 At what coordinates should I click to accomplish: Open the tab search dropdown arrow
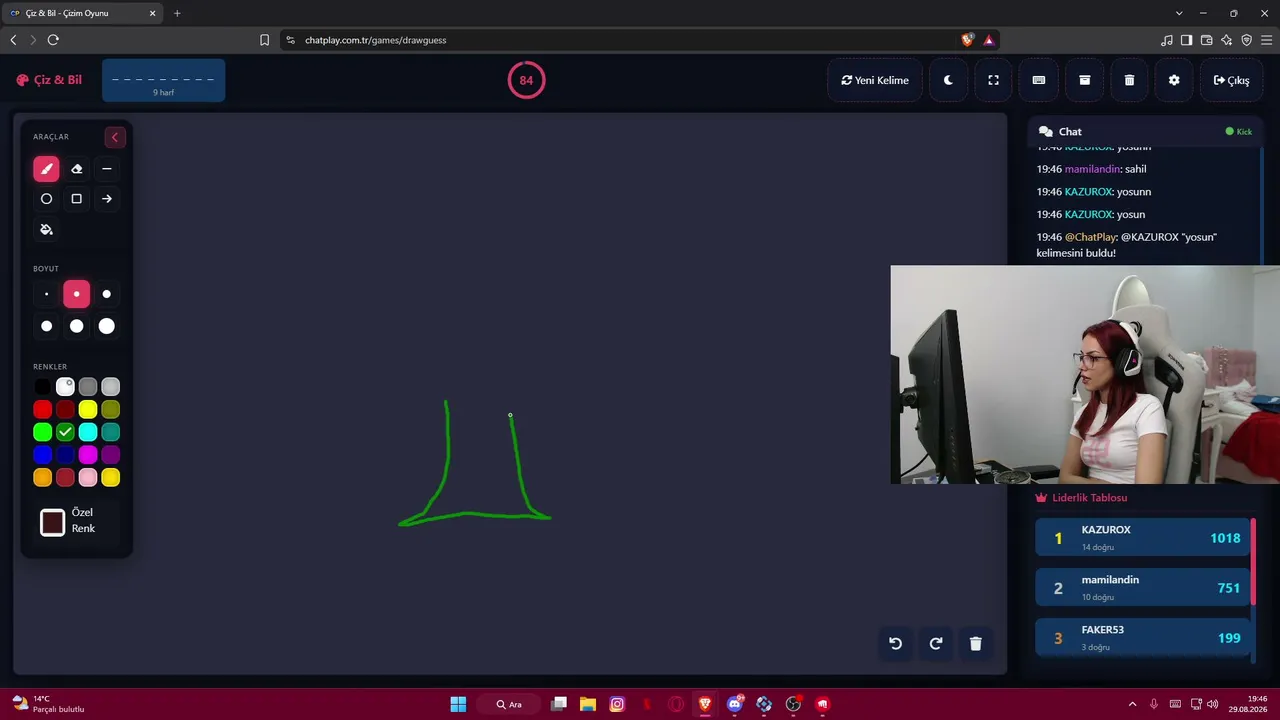click(x=1179, y=13)
